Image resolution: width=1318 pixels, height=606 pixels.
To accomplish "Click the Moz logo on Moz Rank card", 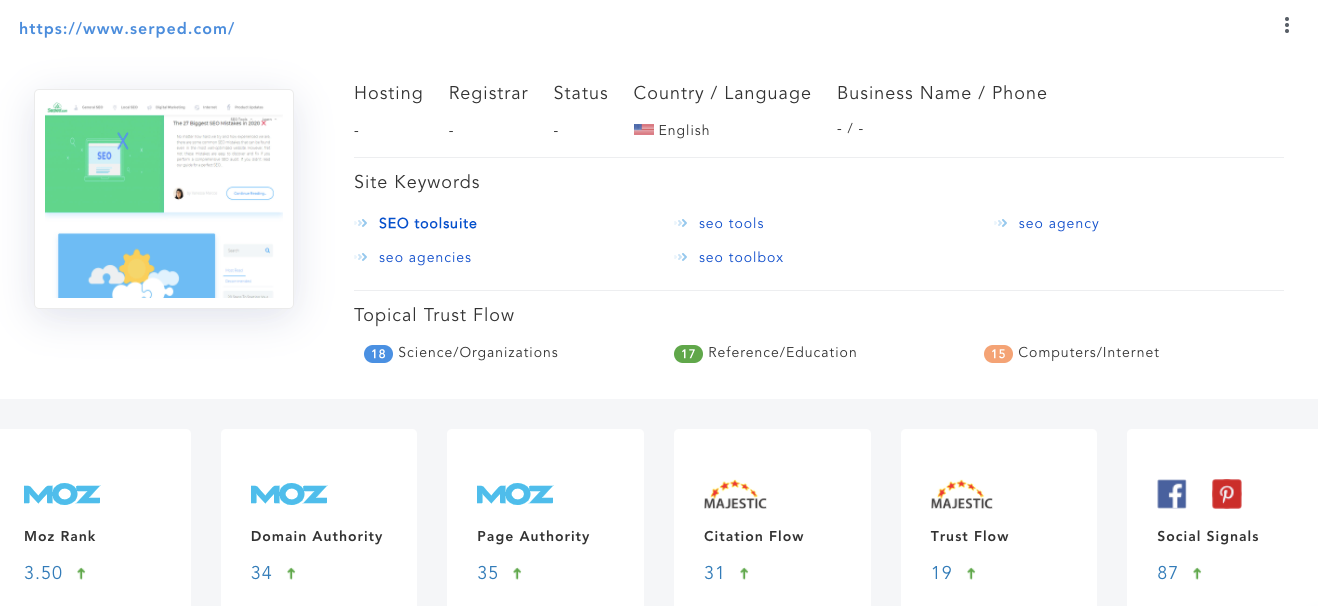I will tap(62, 494).
